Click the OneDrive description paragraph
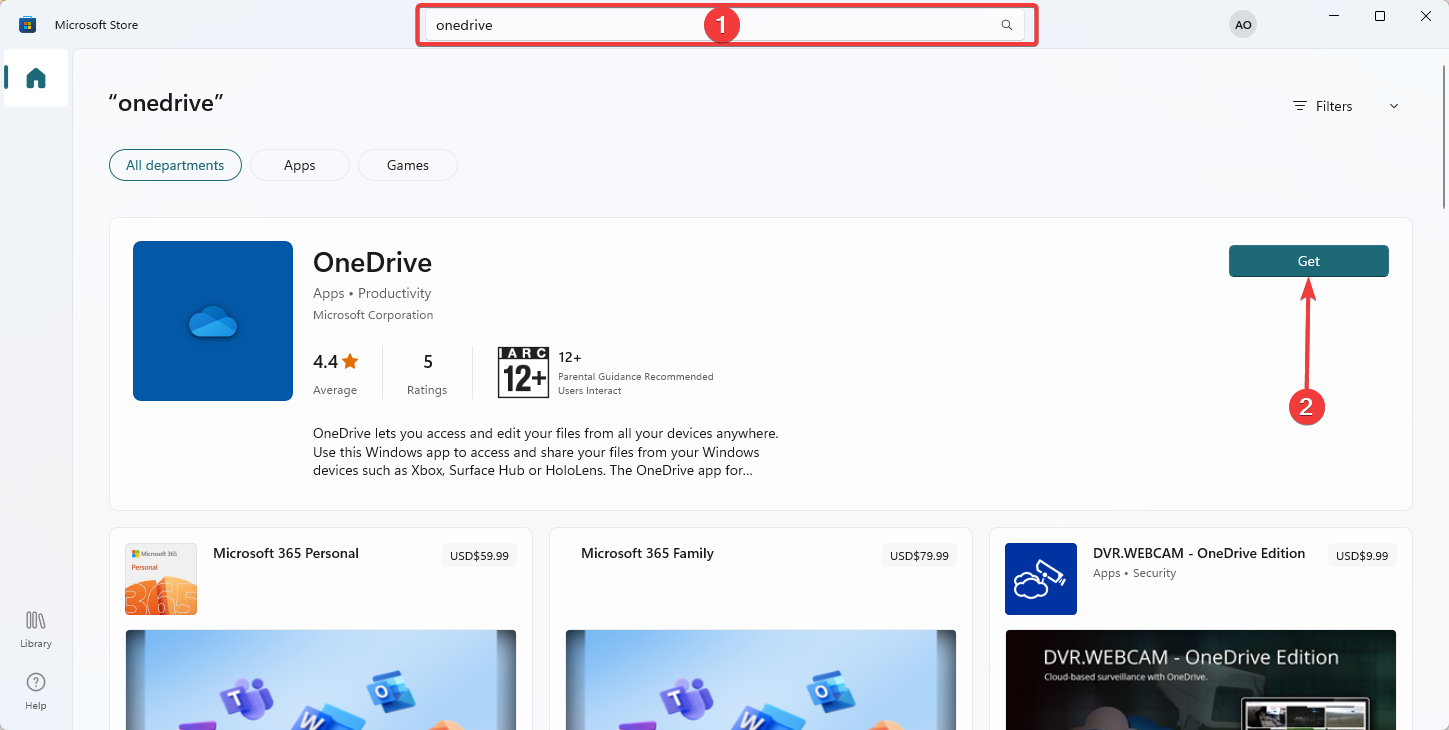The height and width of the screenshot is (730, 1449). (546, 452)
